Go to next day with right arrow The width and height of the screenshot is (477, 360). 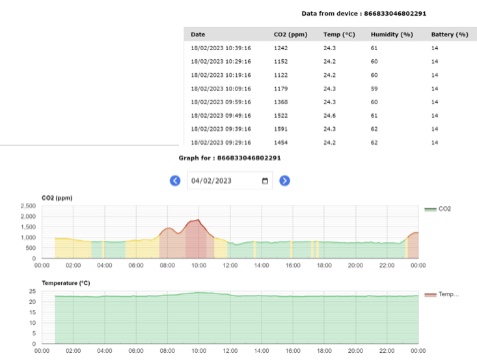[x=284, y=181]
